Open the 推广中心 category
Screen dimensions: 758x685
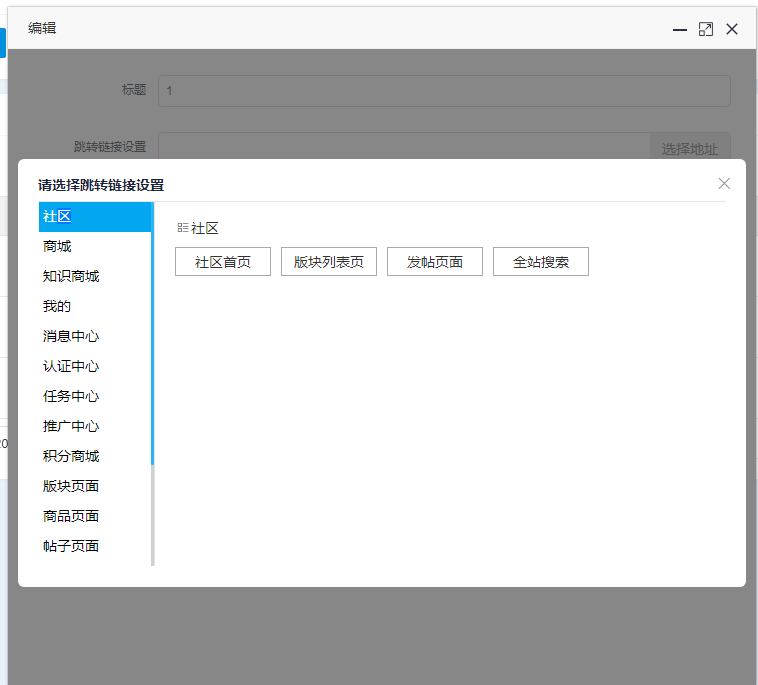(95, 426)
